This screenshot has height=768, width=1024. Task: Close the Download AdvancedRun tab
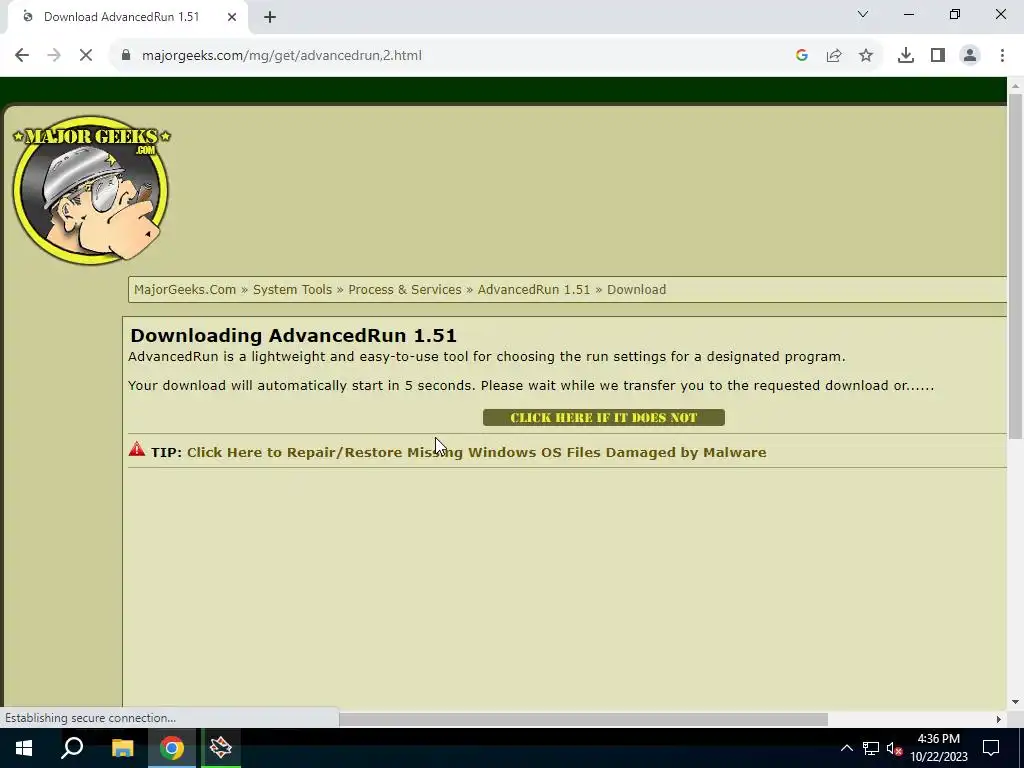click(x=232, y=17)
